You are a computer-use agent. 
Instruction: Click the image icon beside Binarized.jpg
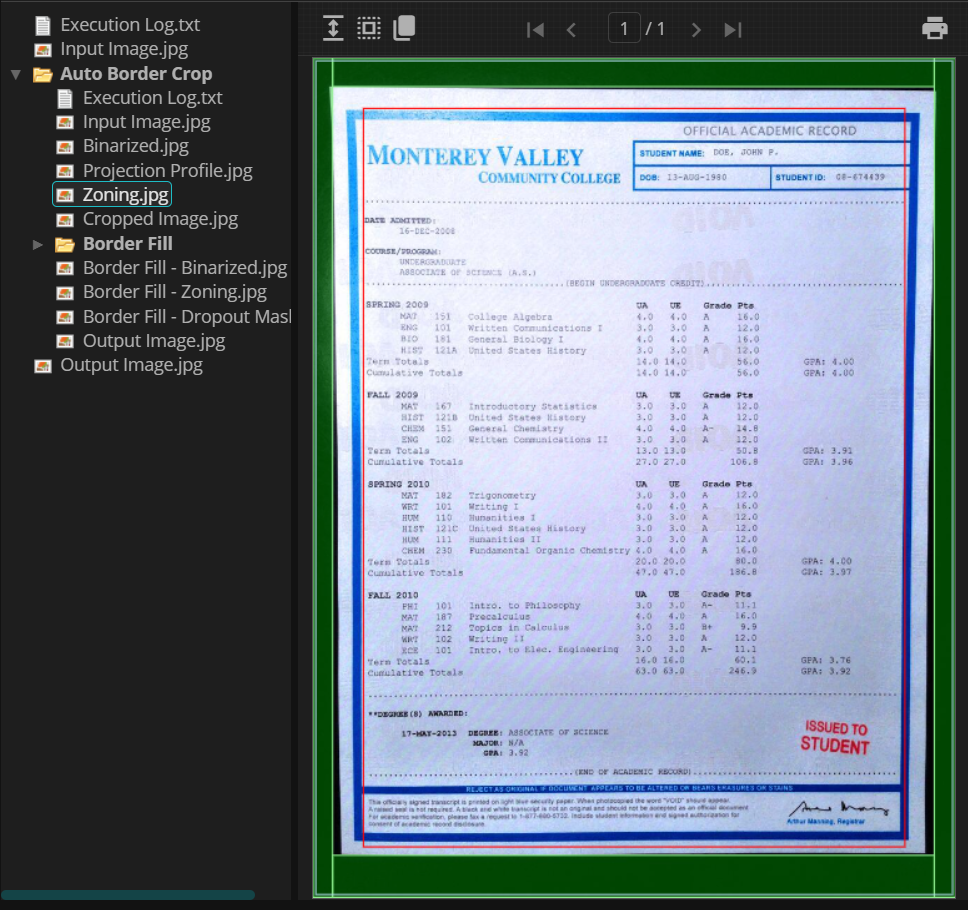65,147
